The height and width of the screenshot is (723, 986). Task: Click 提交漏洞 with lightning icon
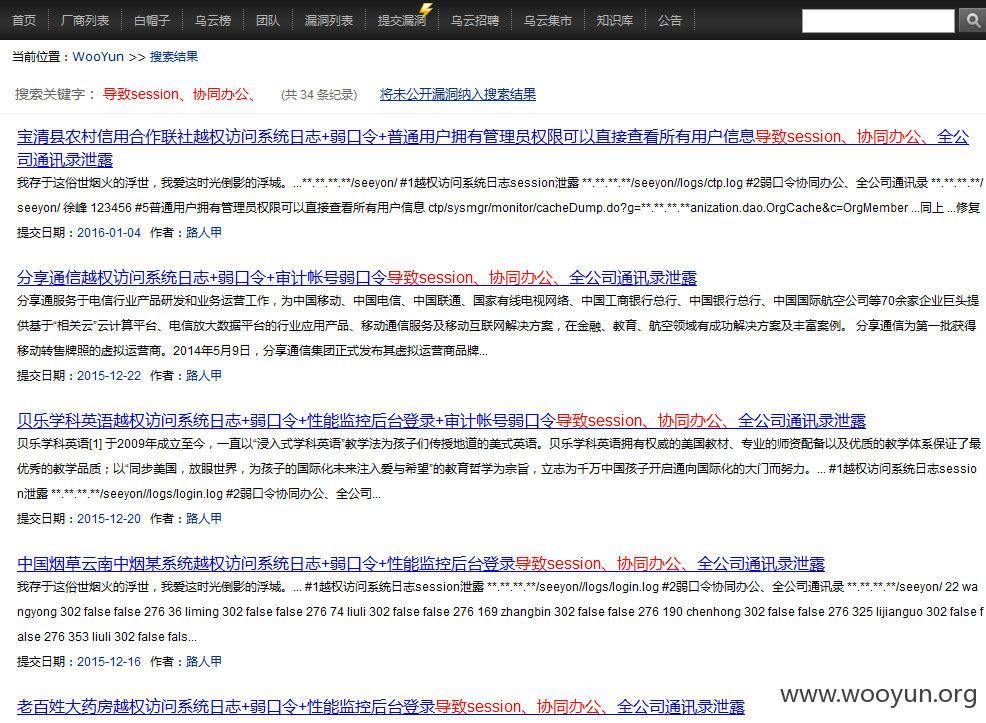click(x=402, y=21)
